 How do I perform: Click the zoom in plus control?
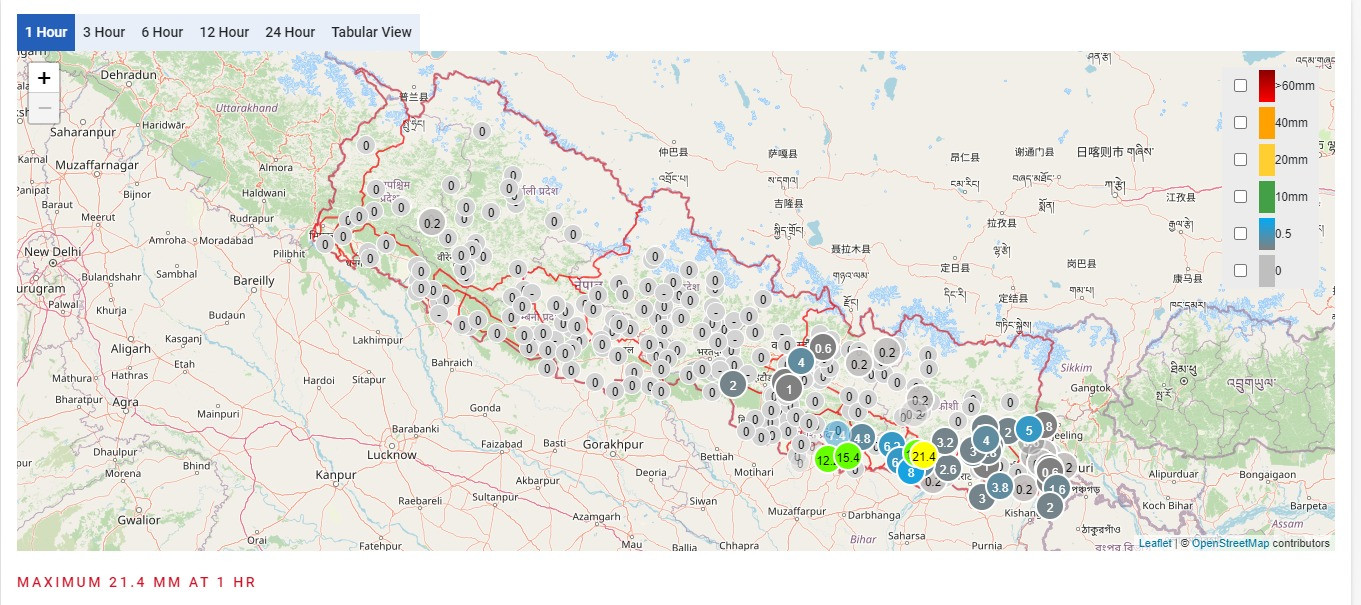tap(43, 77)
